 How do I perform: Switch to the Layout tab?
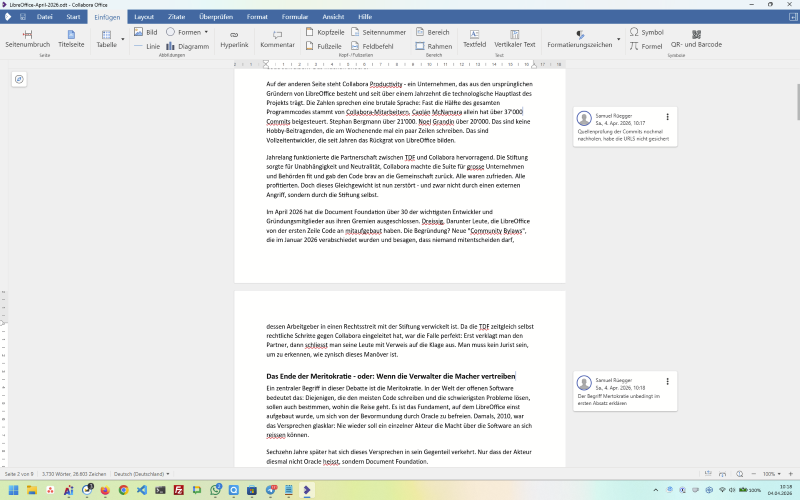click(144, 17)
